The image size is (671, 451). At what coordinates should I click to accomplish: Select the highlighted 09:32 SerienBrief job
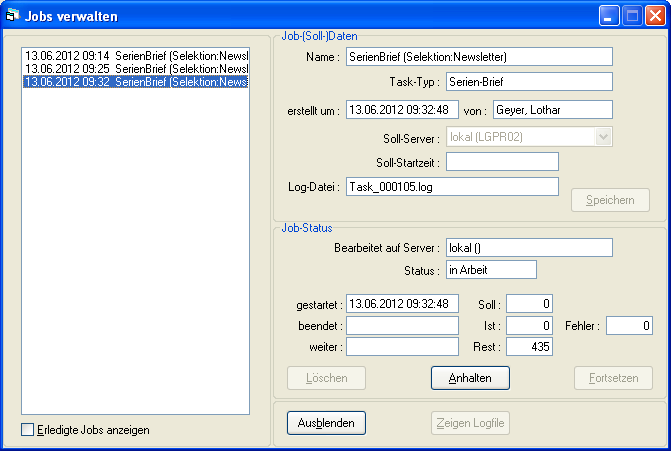[135, 81]
